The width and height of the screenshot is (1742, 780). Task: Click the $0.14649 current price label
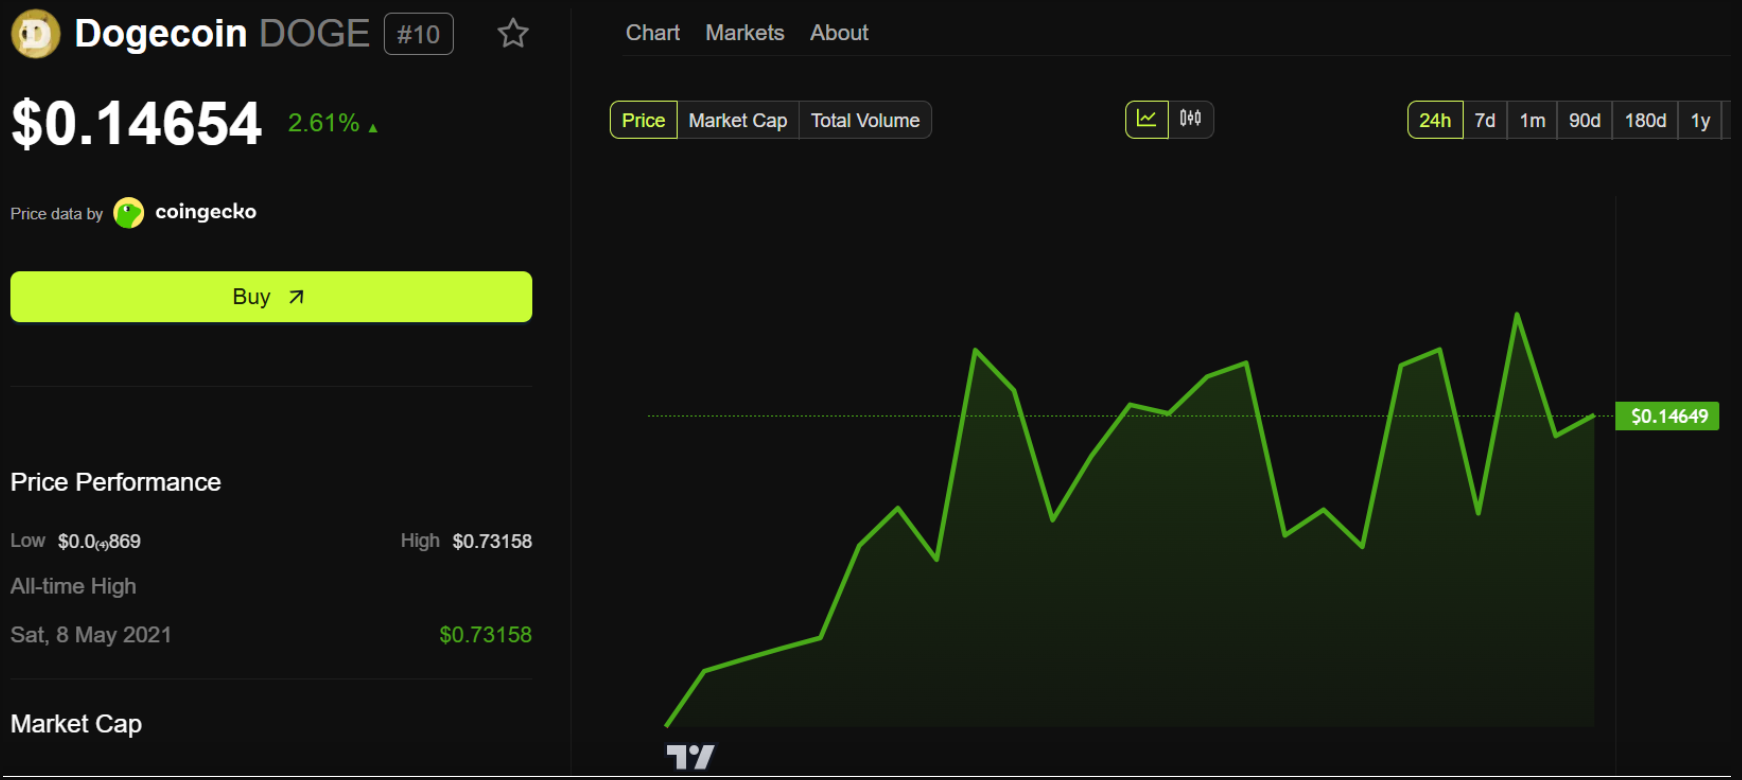click(1668, 416)
